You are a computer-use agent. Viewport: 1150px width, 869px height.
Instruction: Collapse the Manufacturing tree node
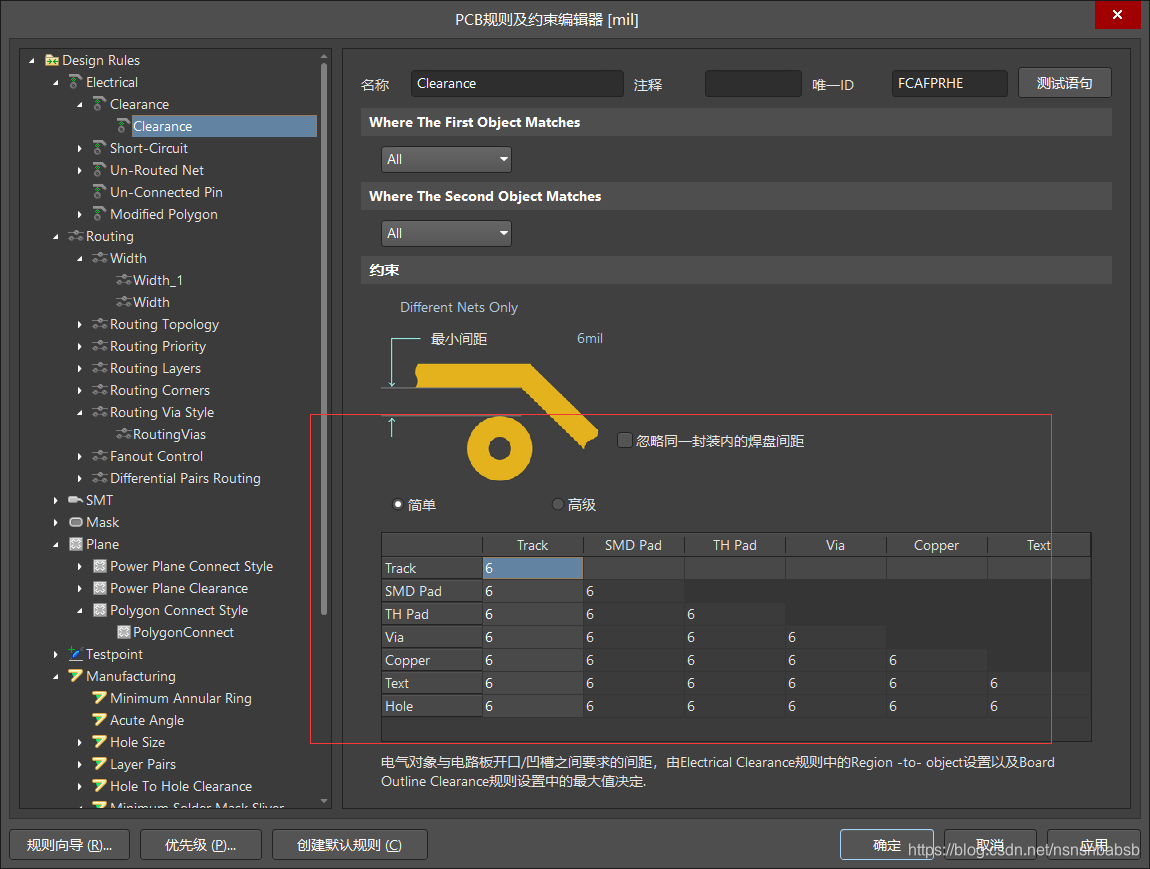pos(55,676)
